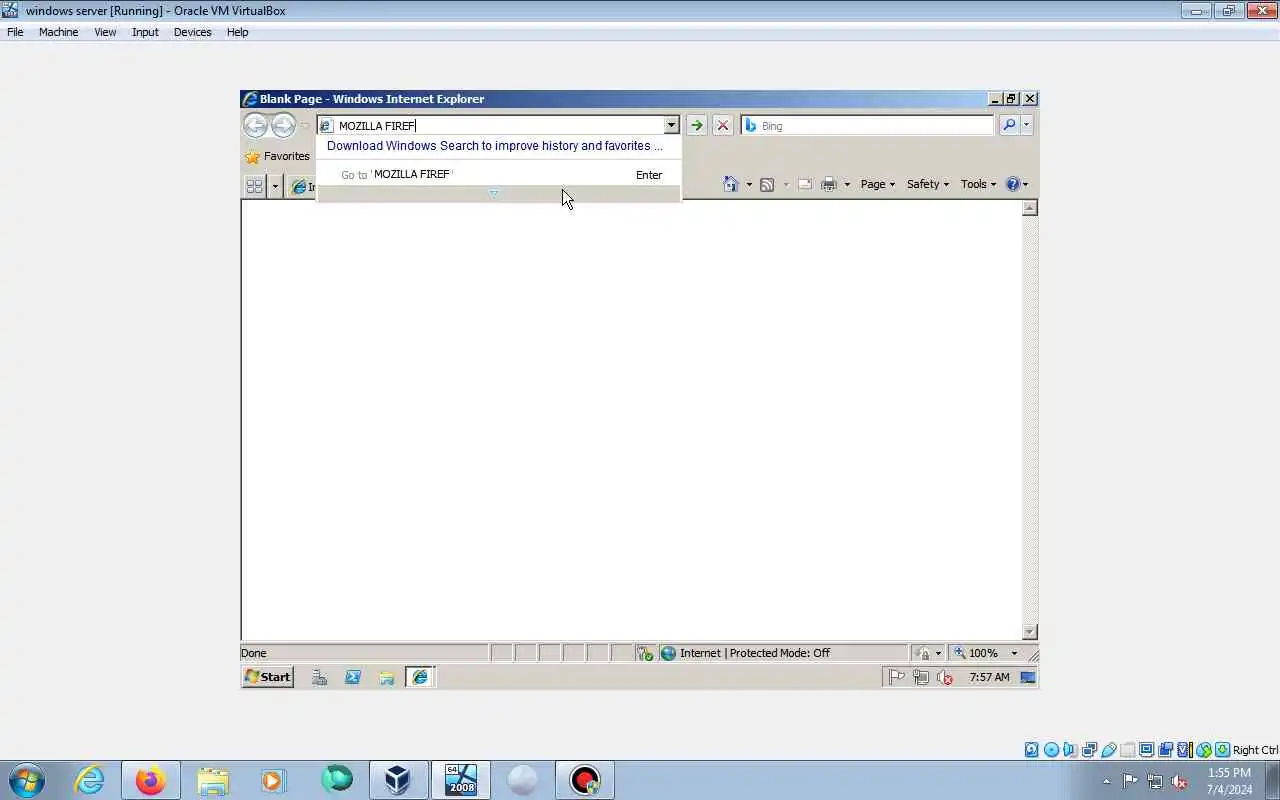Expand the Tools menu in command bar
Viewport: 1280px width, 800px height.
(978, 184)
